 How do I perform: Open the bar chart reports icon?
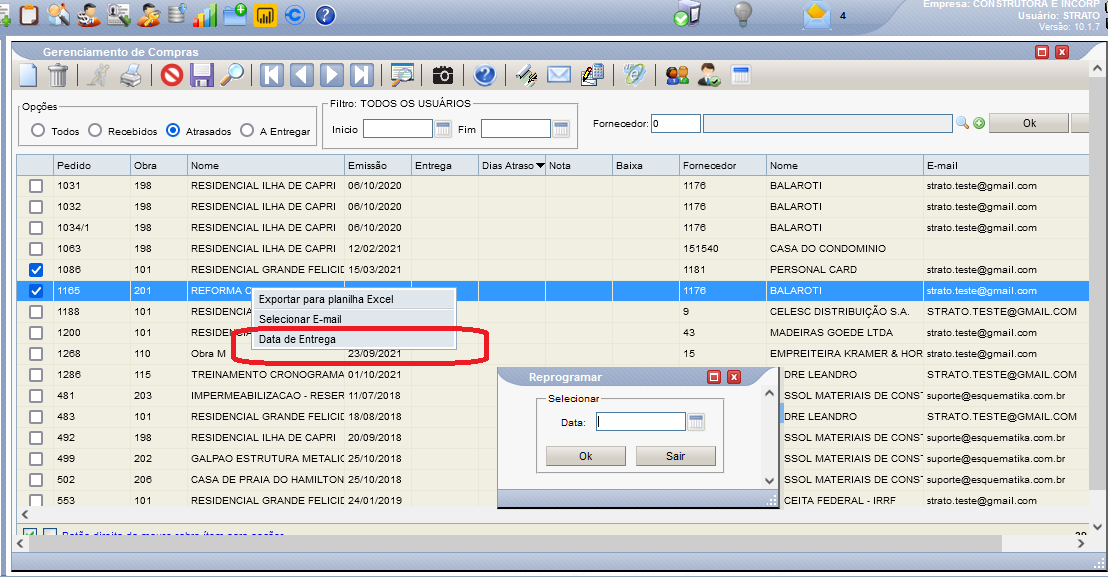[x=205, y=14]
